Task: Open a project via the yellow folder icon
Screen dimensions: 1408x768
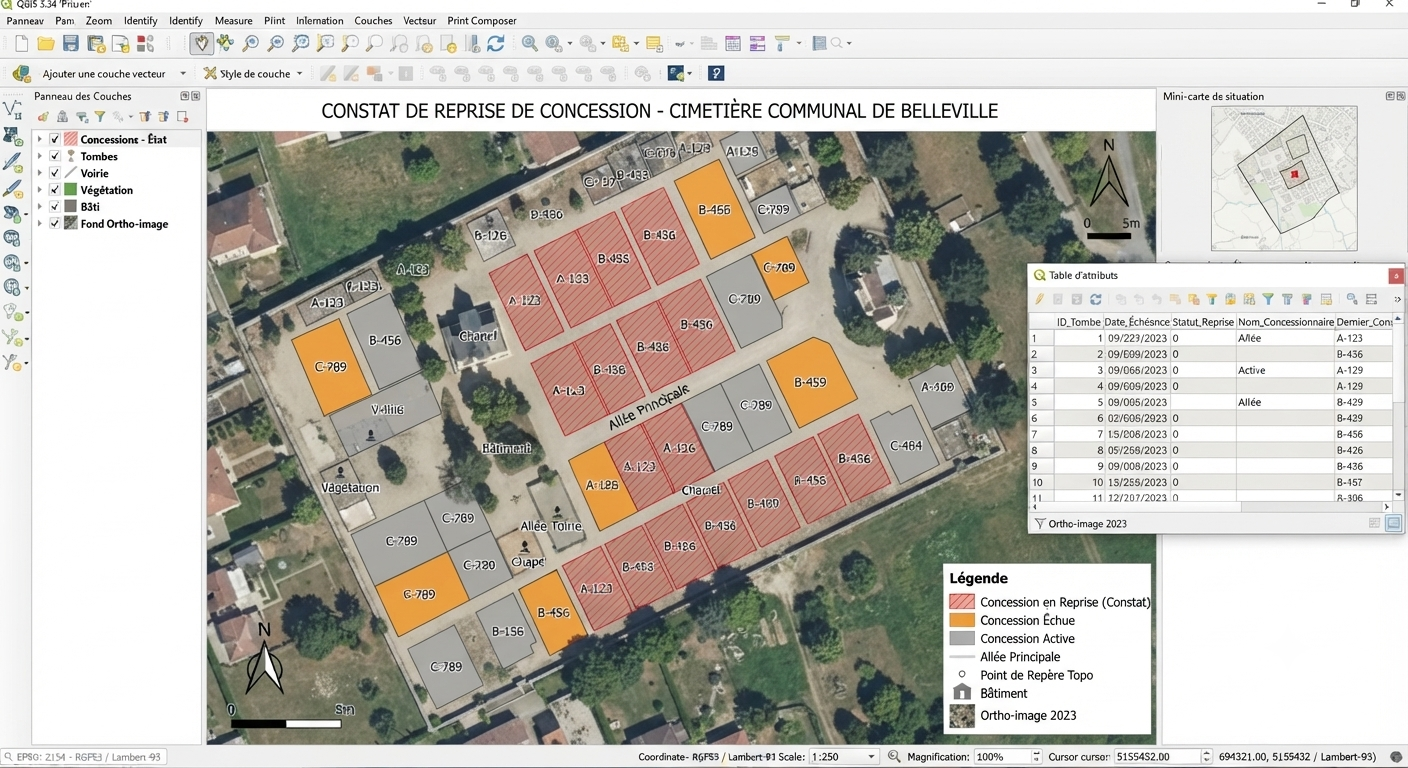Action: (x=46, y=43)
